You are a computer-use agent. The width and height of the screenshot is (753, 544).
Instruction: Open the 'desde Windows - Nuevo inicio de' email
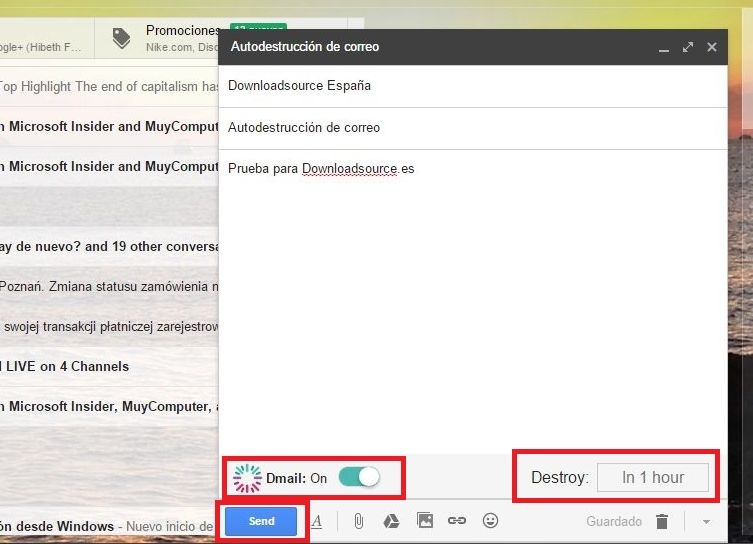[109, 527]
